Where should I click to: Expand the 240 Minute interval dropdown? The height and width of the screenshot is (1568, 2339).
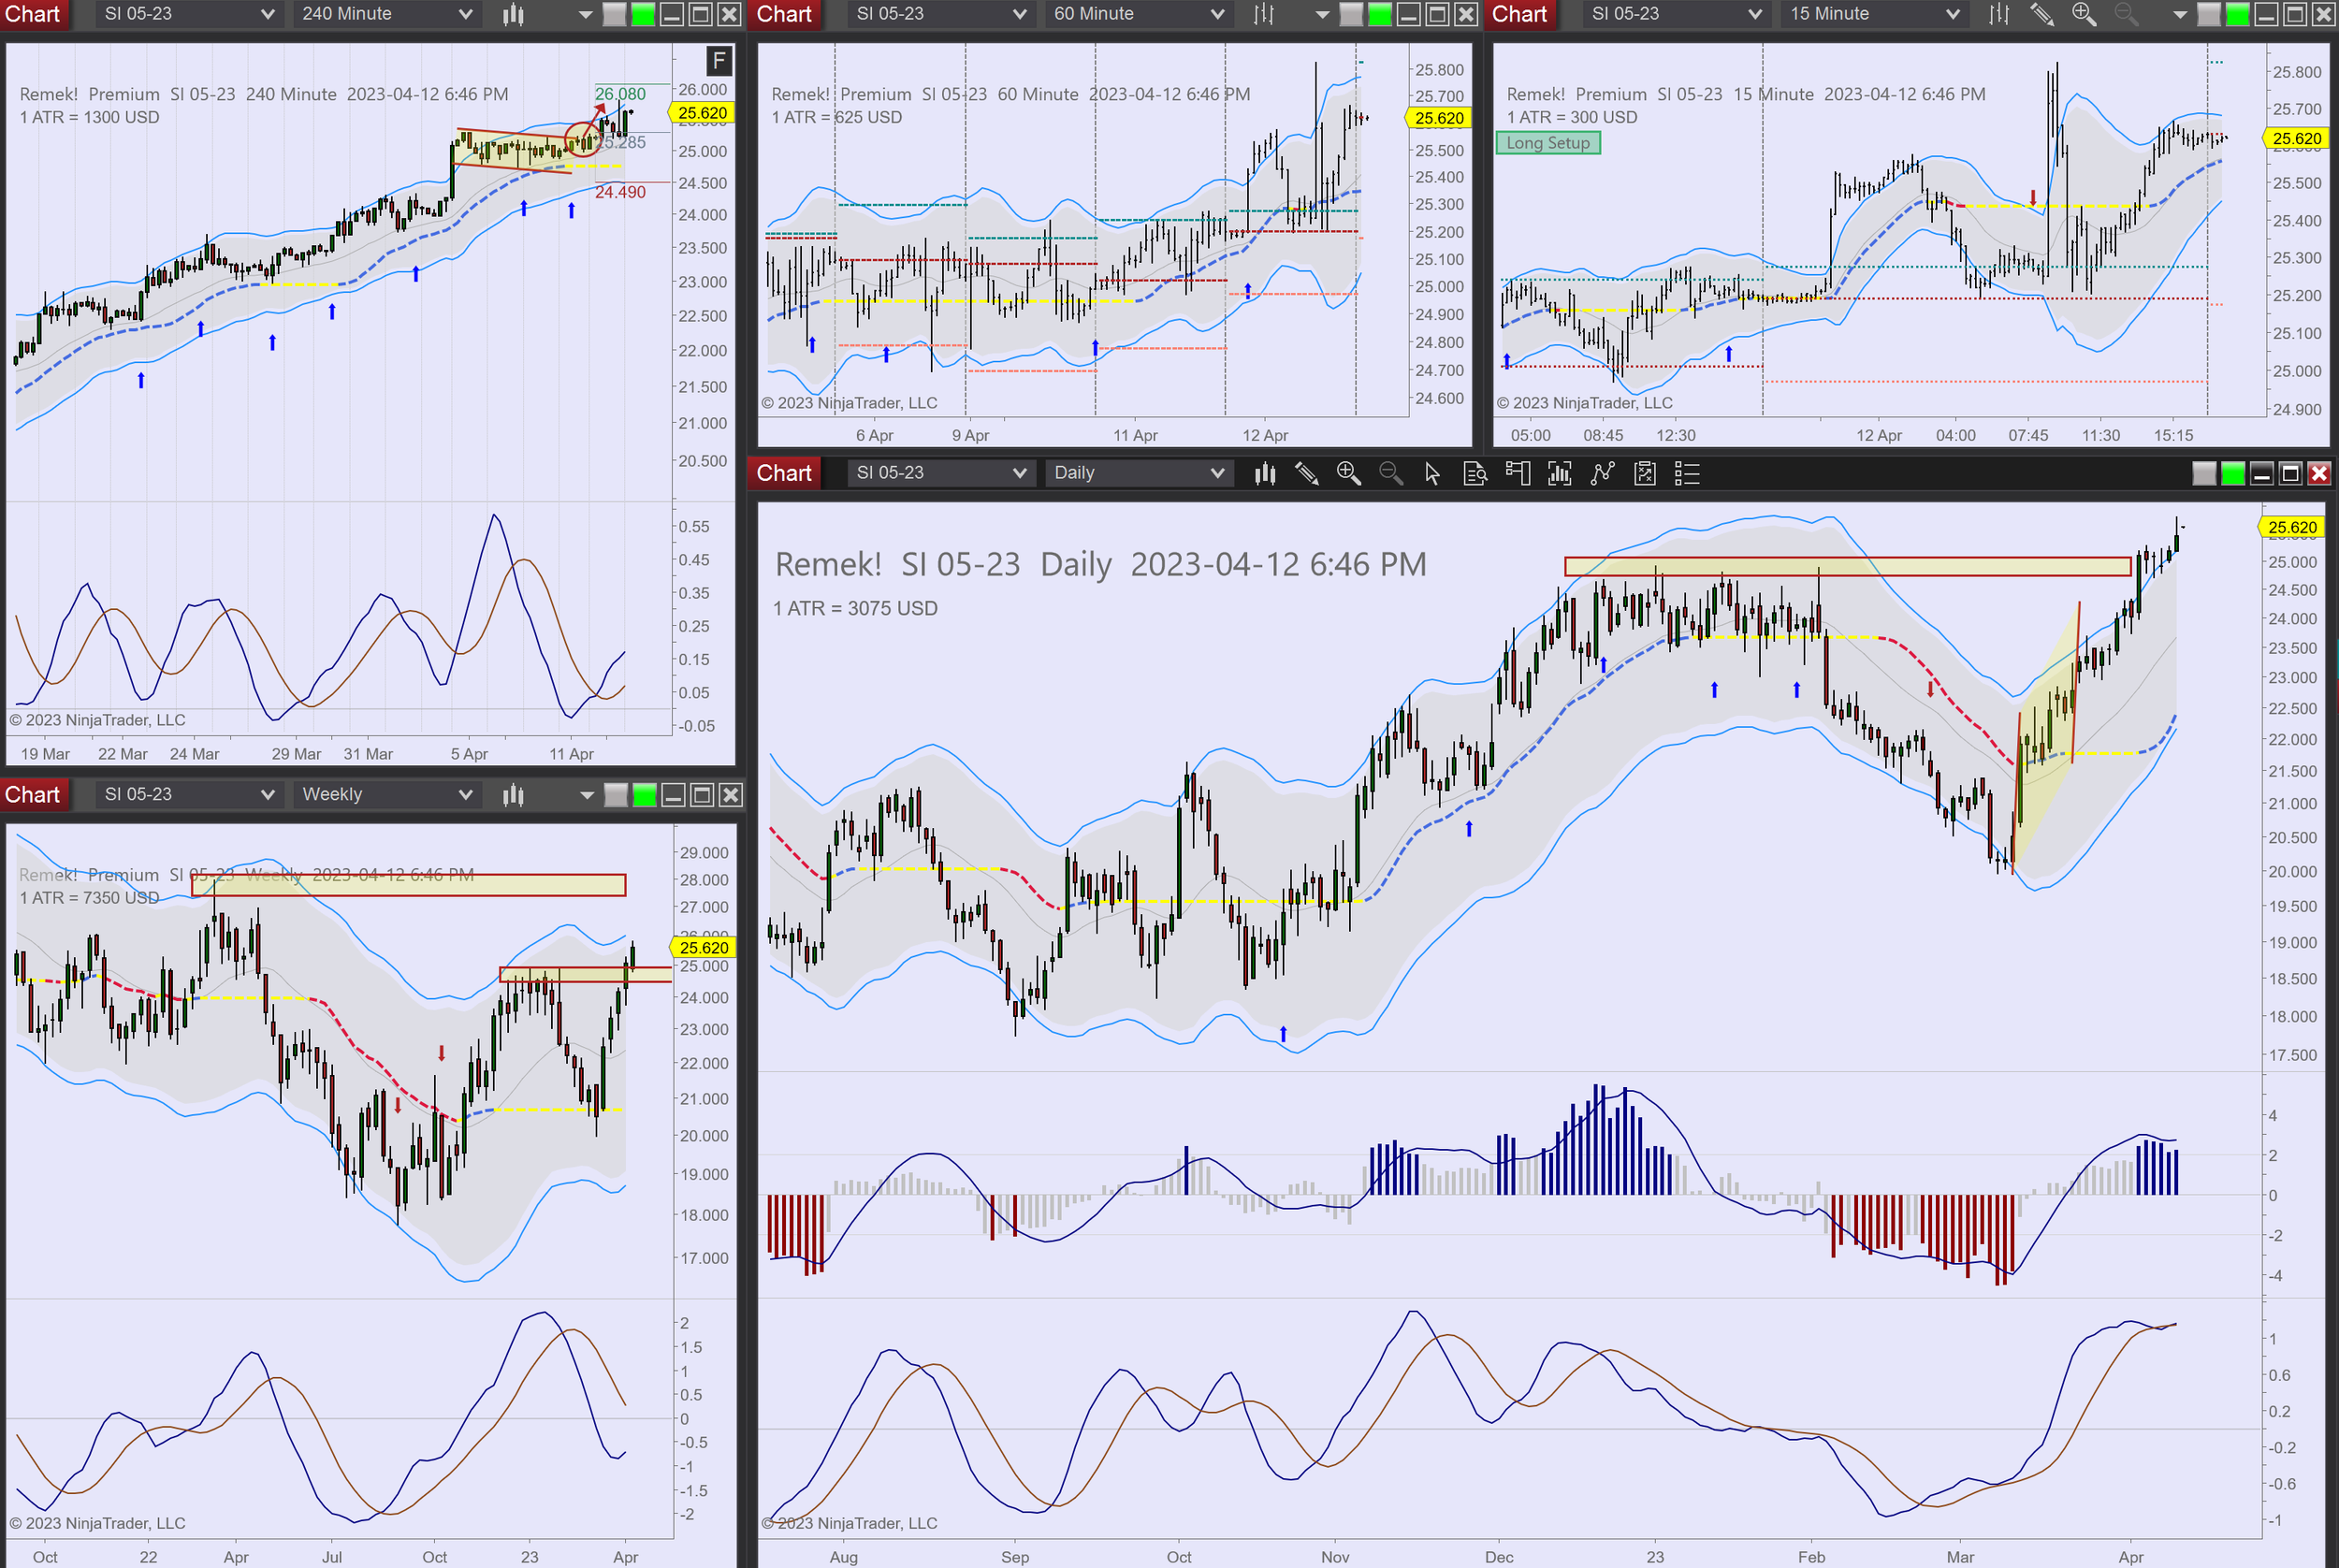465,14
